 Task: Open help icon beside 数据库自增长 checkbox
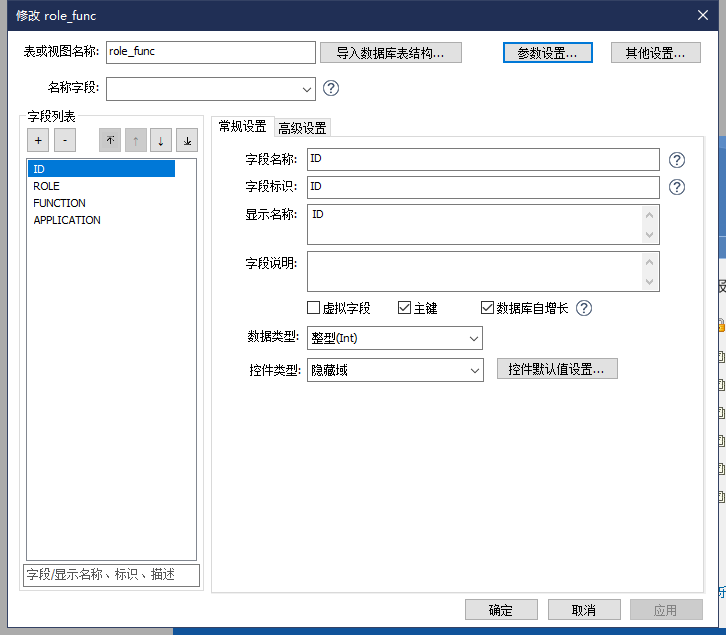tap(584, 308)
